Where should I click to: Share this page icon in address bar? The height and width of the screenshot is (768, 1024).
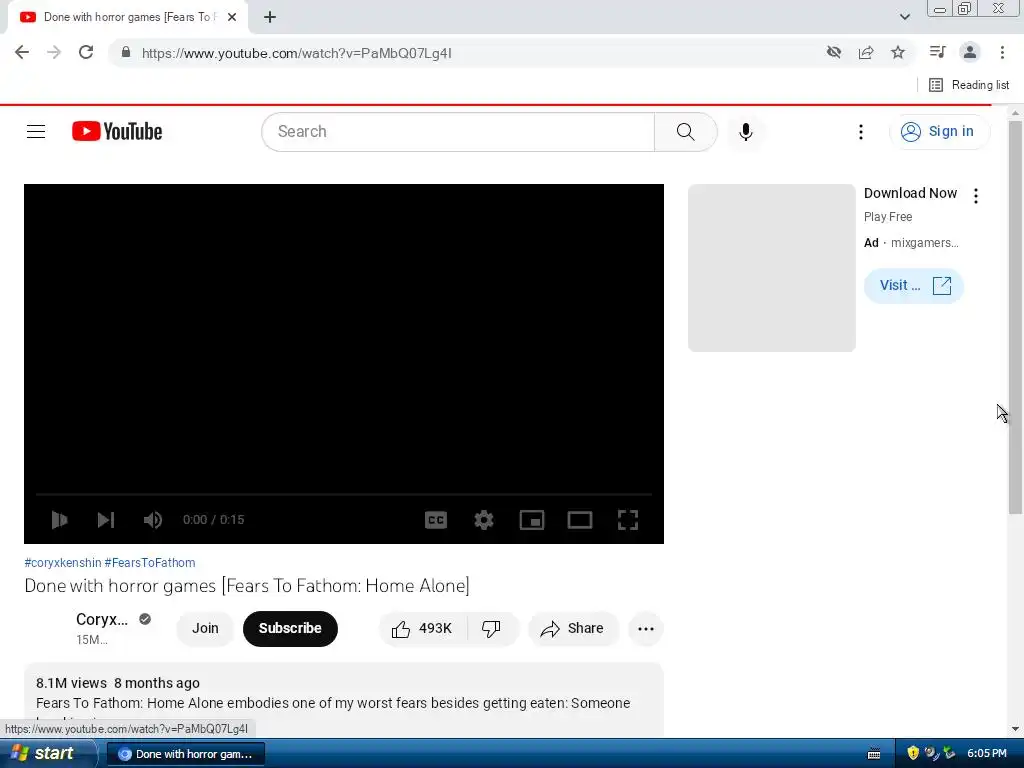pyautogui.click(x=866, y=52)
